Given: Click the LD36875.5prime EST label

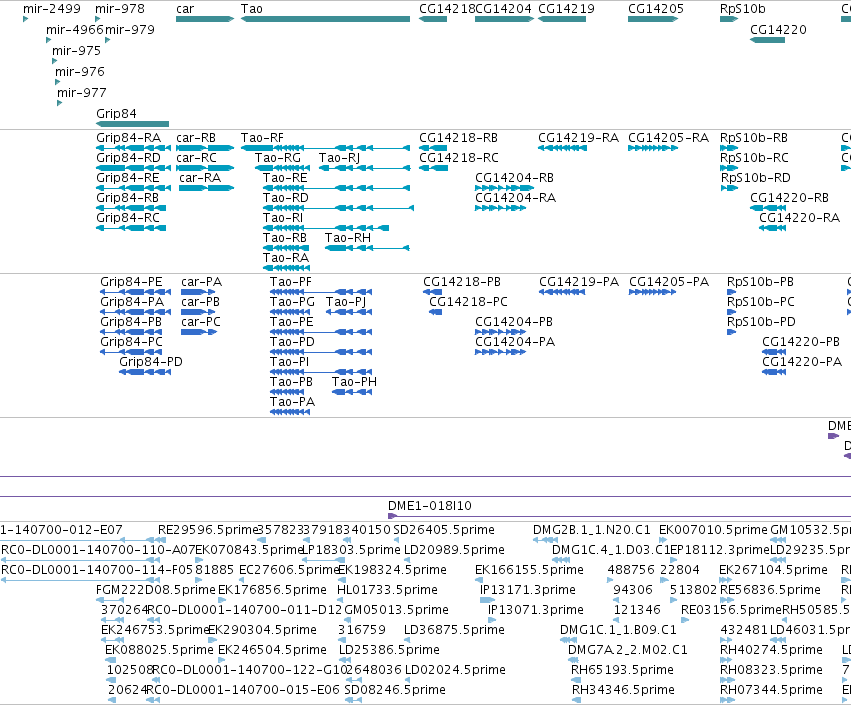Looking at the screenshot, I should click(454, 630).
